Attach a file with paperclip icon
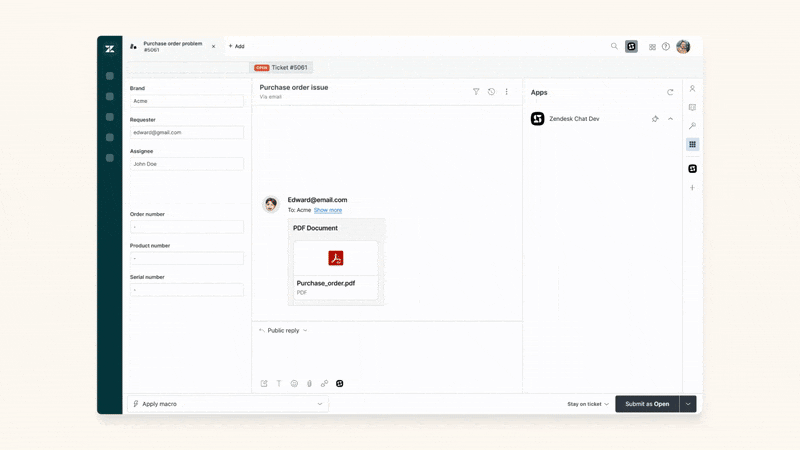This screenshot has width=800, height=450. point(309,384)
